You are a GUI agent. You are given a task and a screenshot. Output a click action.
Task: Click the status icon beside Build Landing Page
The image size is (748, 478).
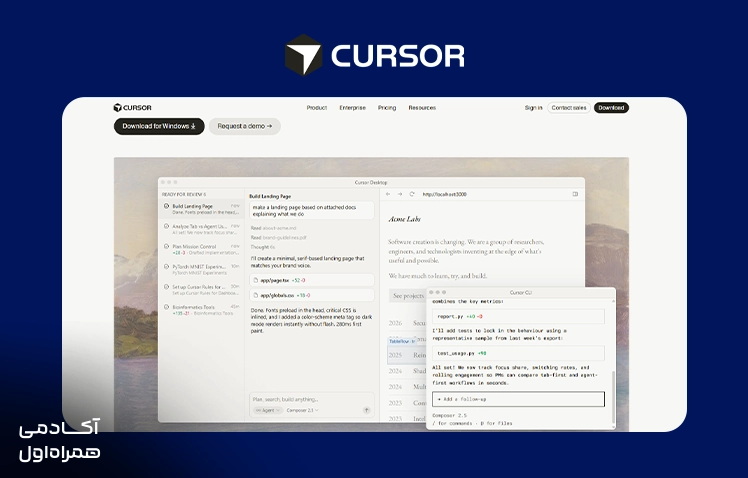166,206
